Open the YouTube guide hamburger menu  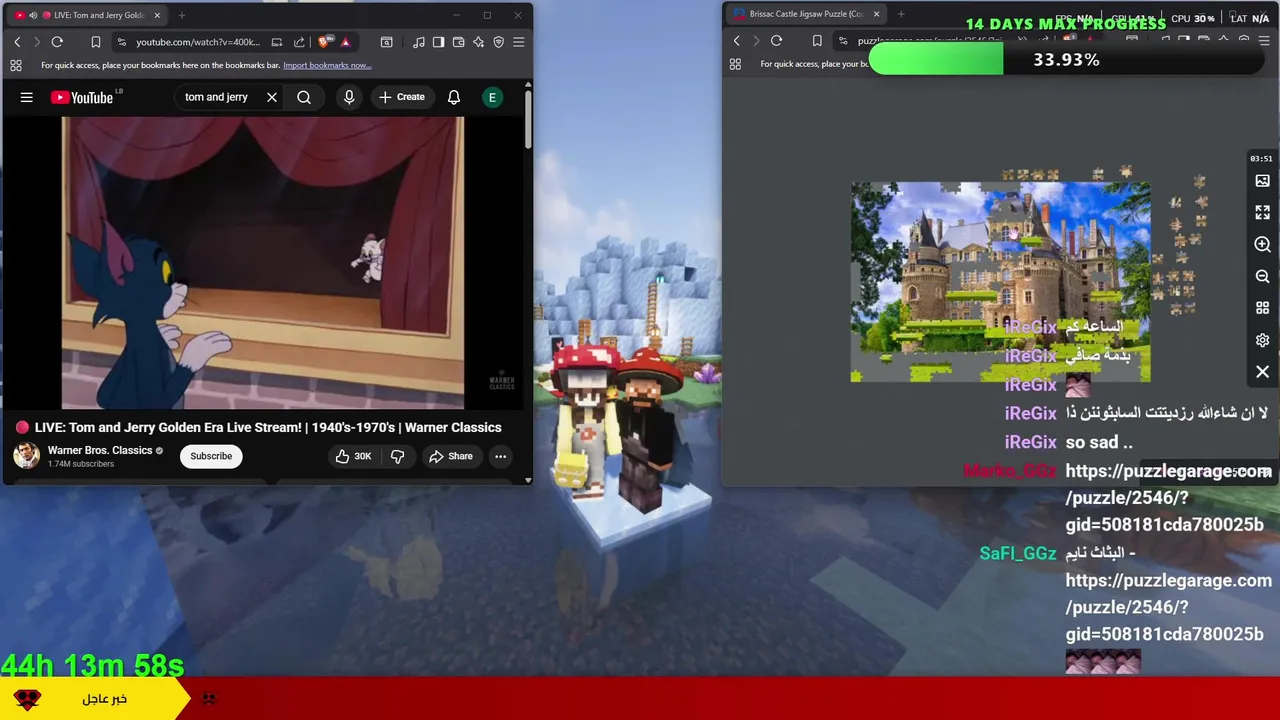coord(27,97)
